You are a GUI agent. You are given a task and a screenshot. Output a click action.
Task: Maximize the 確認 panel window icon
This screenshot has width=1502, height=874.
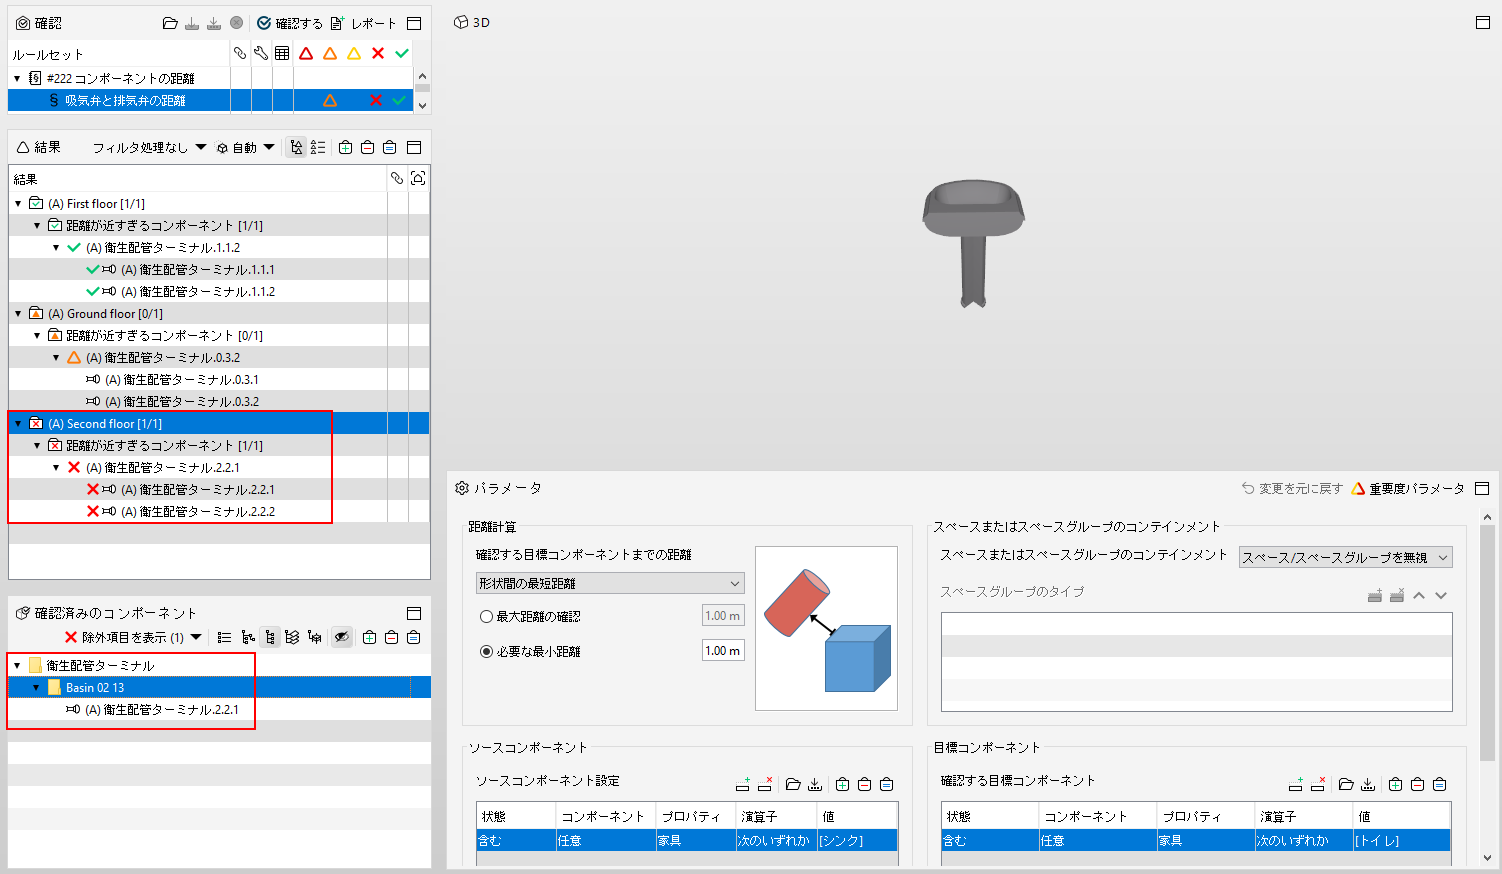click(414, 23)
